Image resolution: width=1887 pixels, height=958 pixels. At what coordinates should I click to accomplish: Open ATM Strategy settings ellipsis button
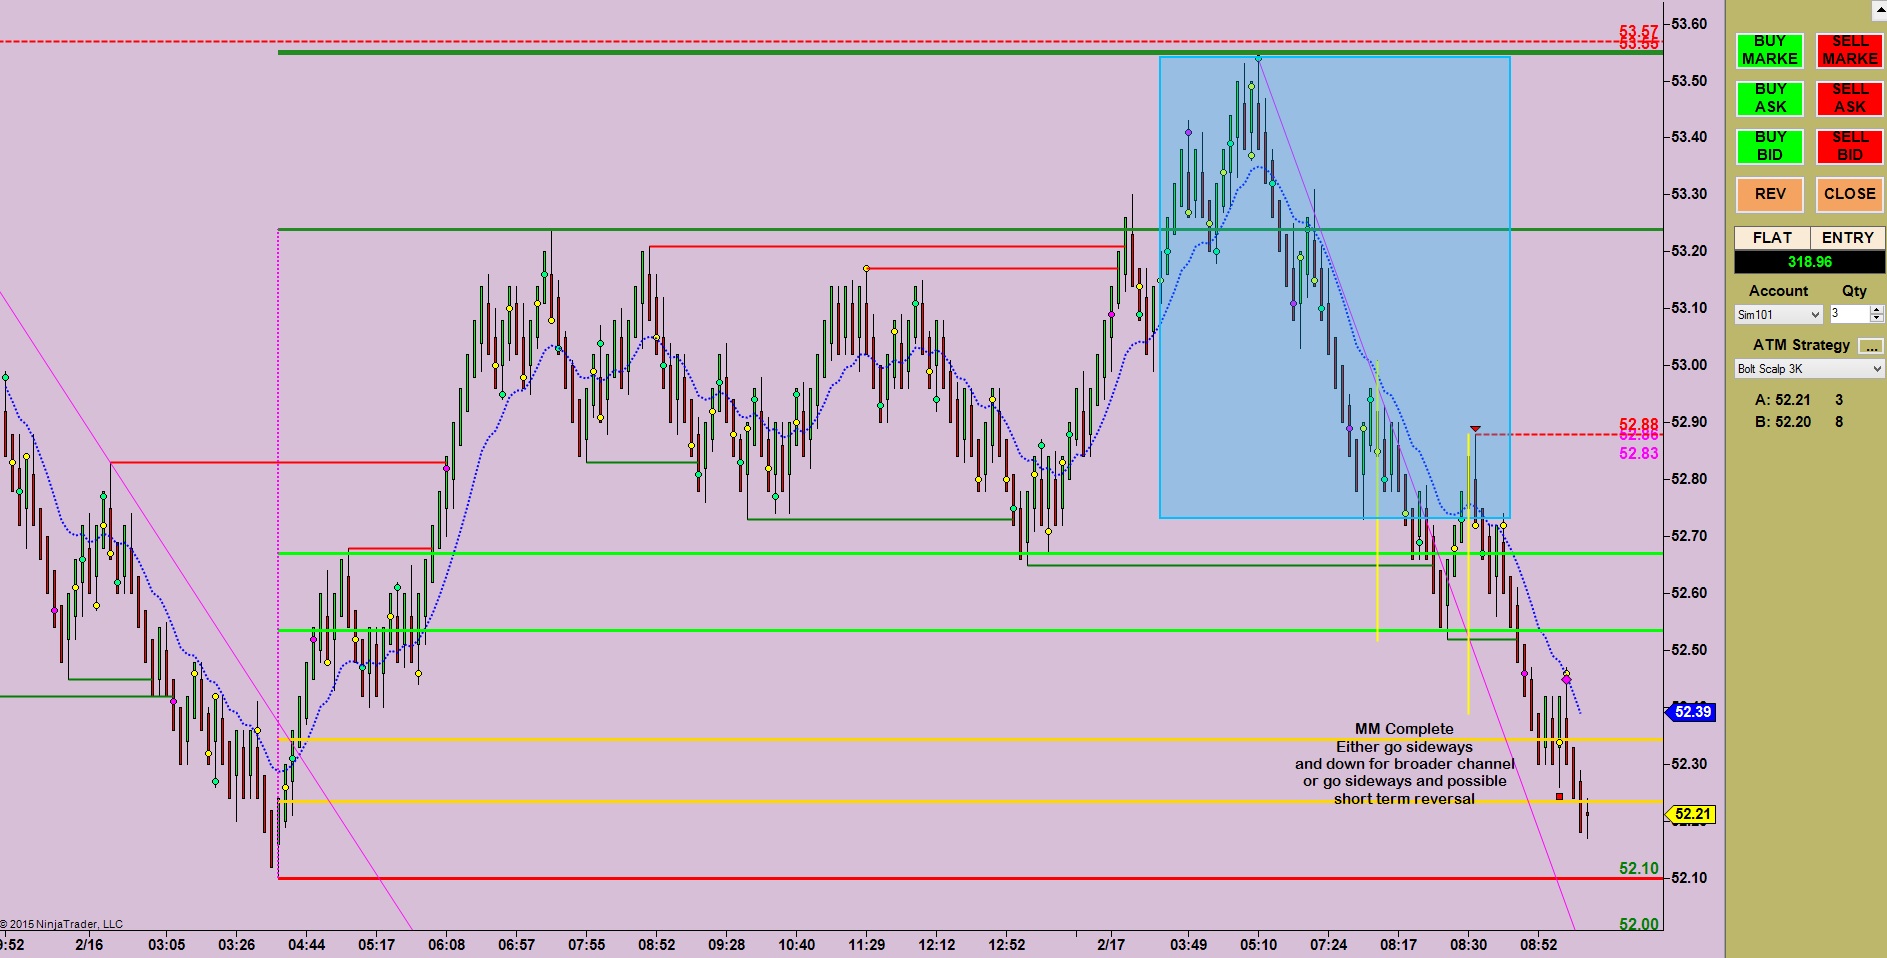[1870, 345]
